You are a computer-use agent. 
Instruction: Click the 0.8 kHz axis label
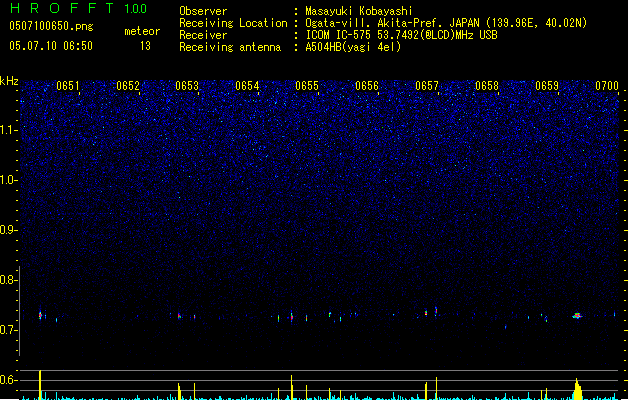[9, 280]
